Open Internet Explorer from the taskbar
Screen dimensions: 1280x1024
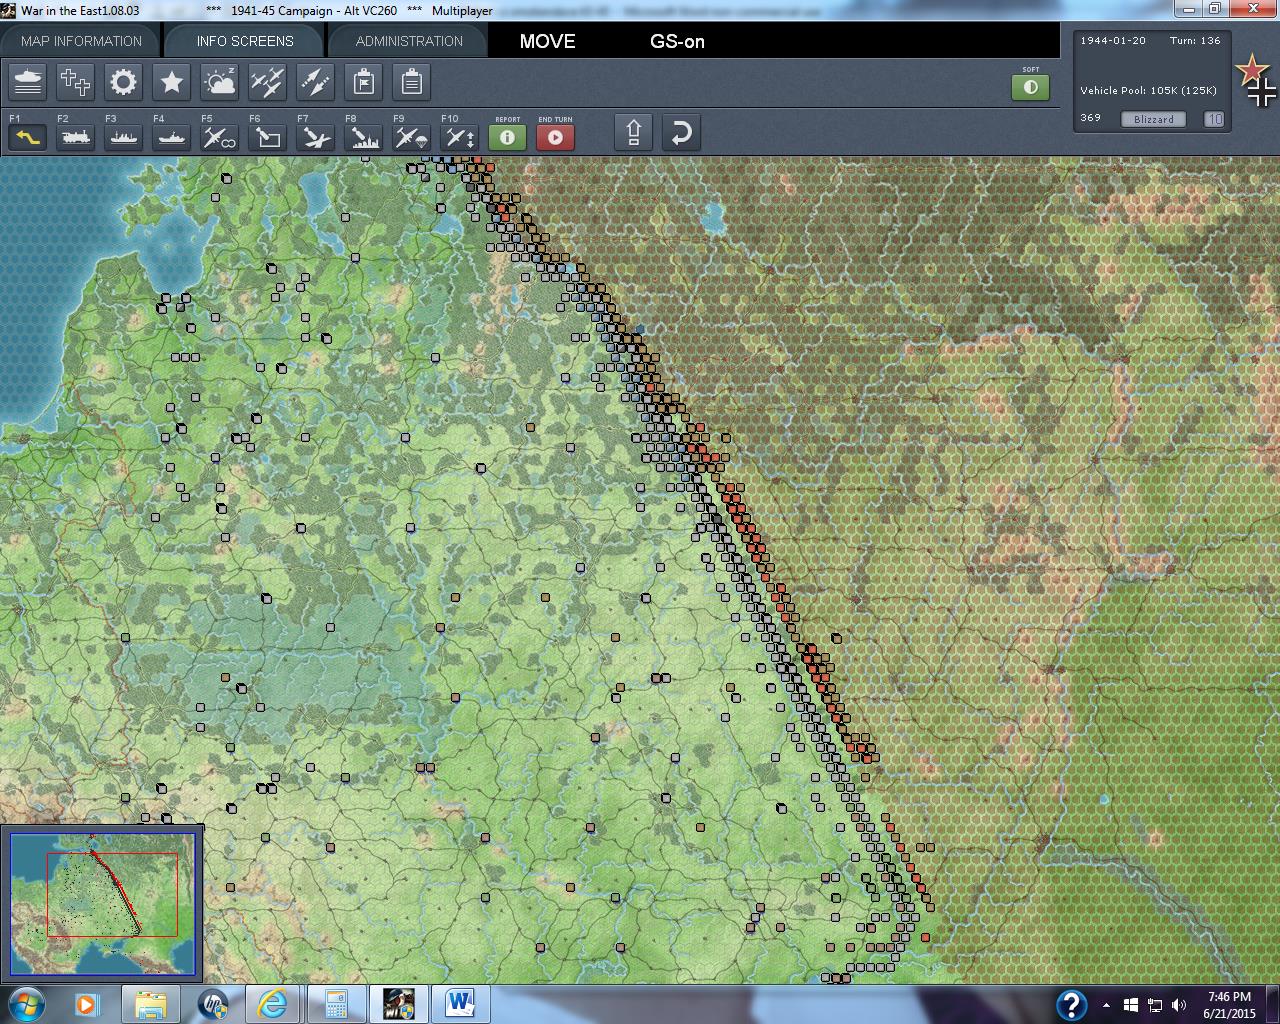[x=273, y=1004]
